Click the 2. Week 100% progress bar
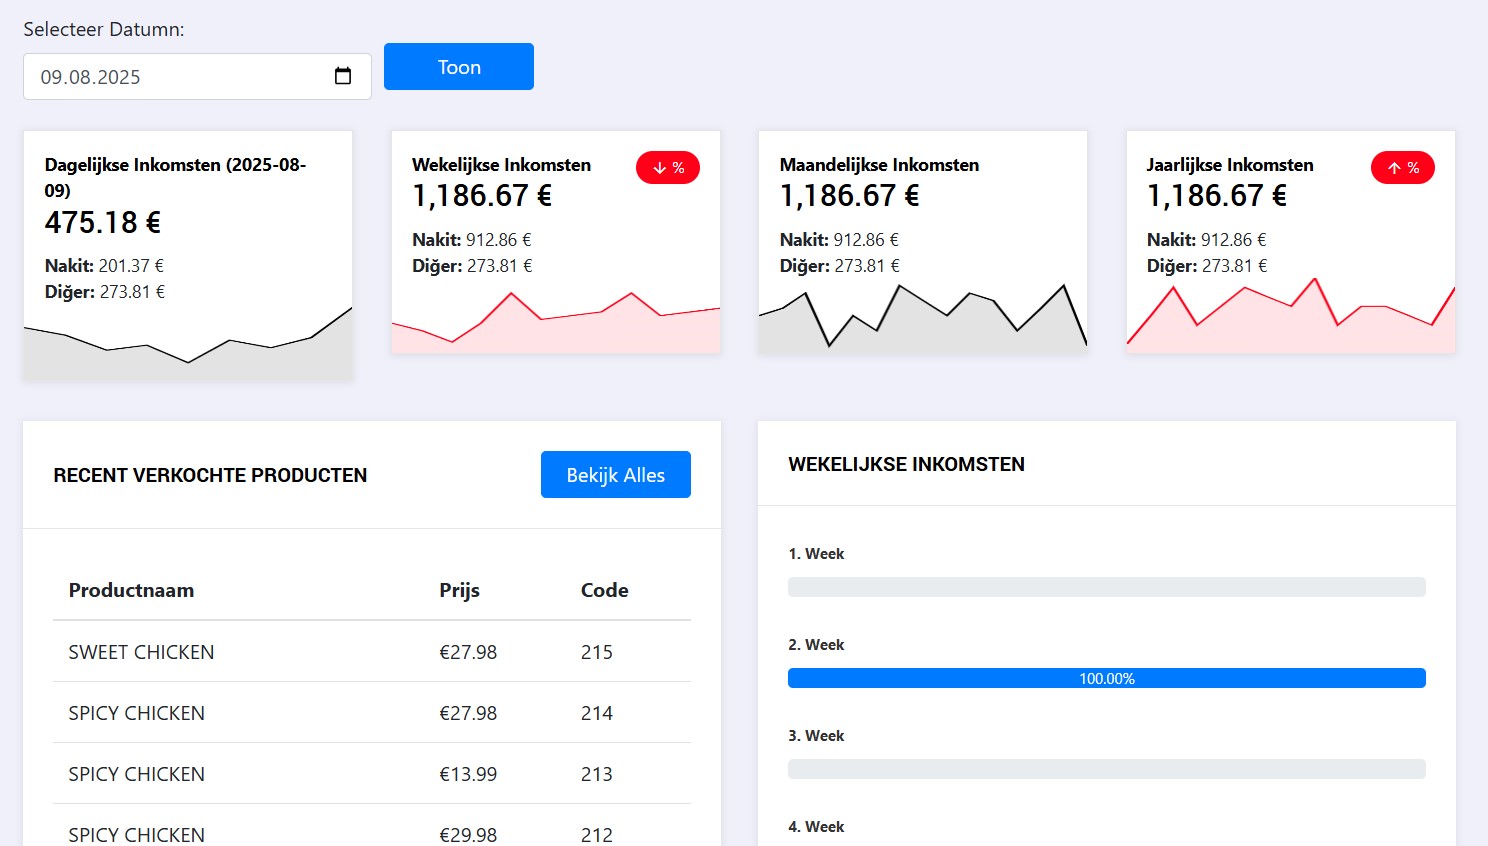 (1106, 678)
